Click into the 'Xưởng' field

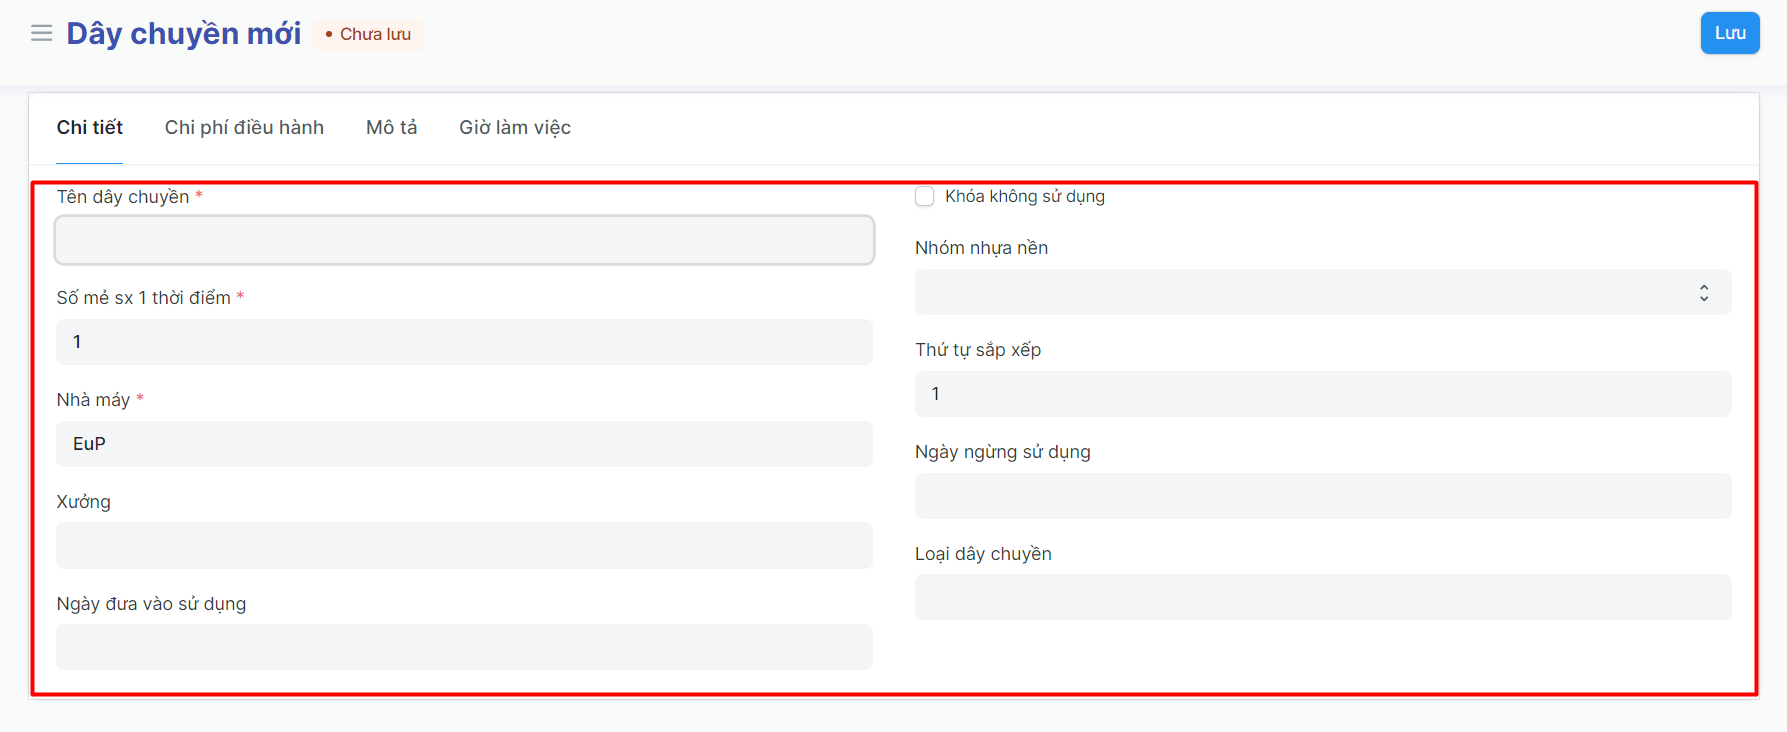click(464, 546)
